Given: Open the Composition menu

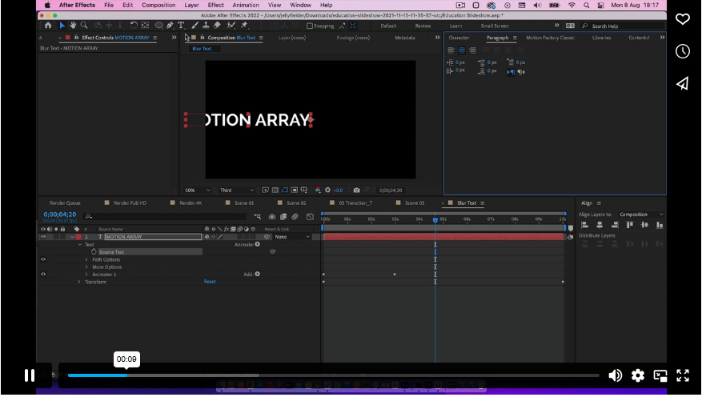Looking at the screenshot, I should tap(158, 5).
